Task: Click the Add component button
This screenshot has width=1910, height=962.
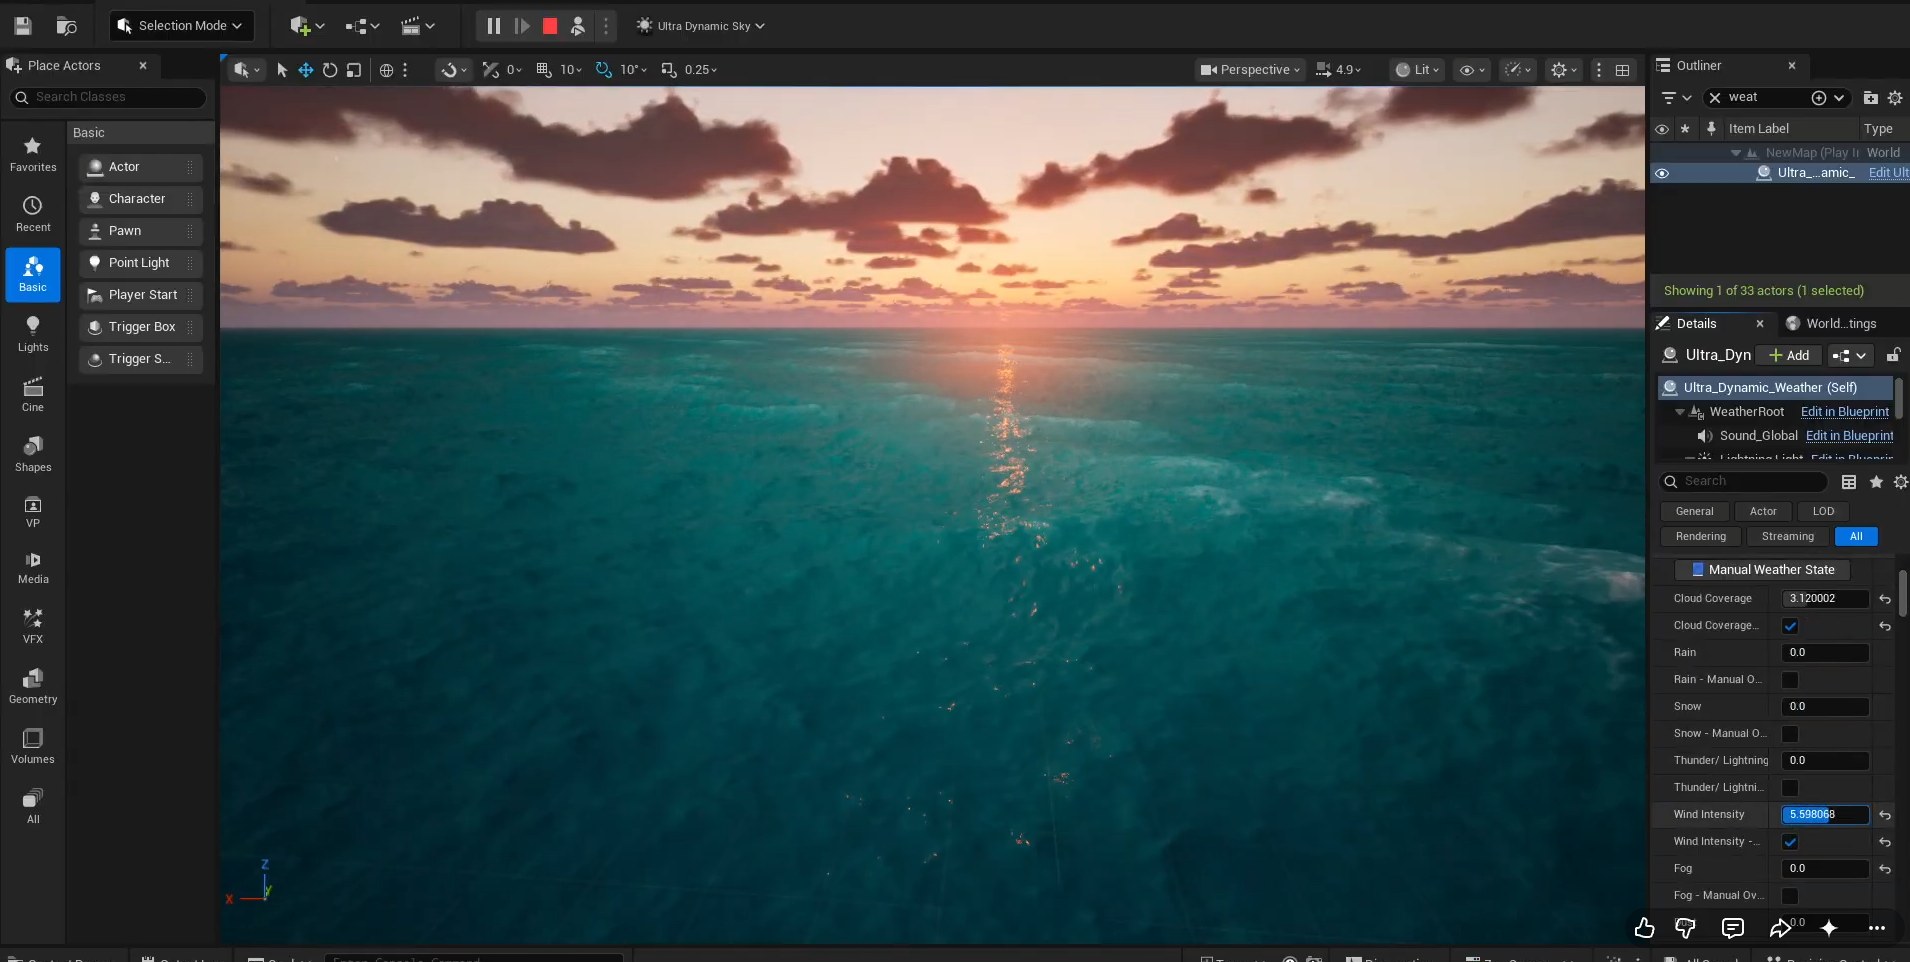Action: point(1789,355)
